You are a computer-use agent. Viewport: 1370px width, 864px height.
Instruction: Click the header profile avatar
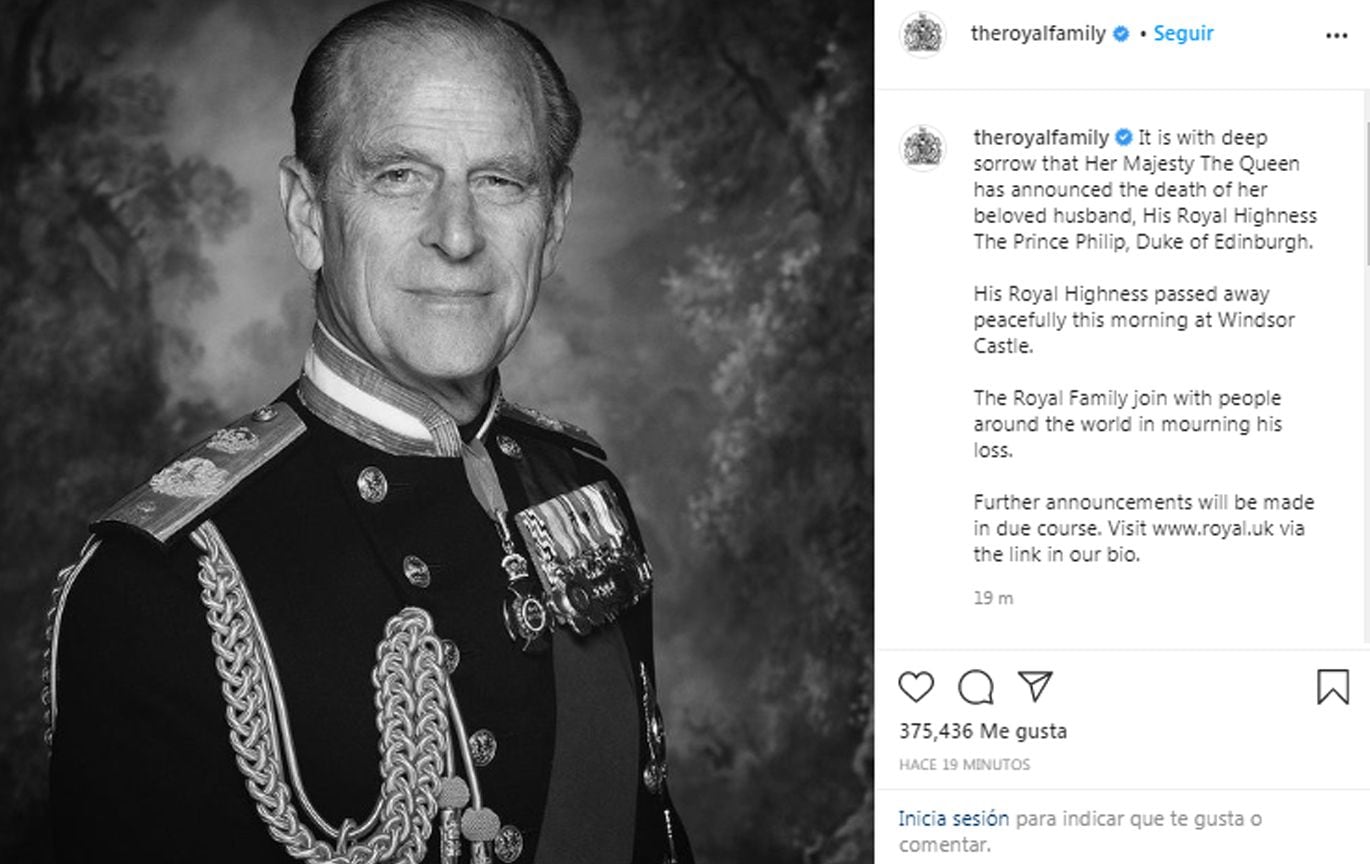click(922, 34)
